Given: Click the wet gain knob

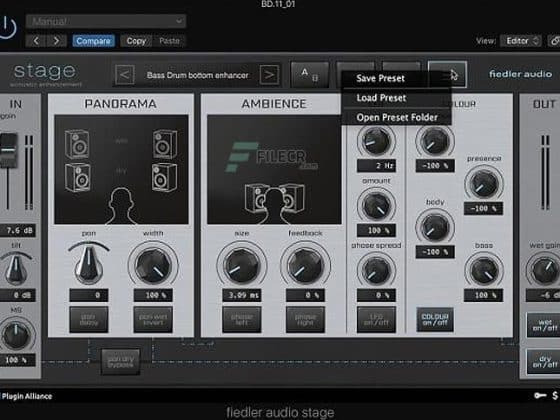Looking at the screenshot, I should (544, 270).
